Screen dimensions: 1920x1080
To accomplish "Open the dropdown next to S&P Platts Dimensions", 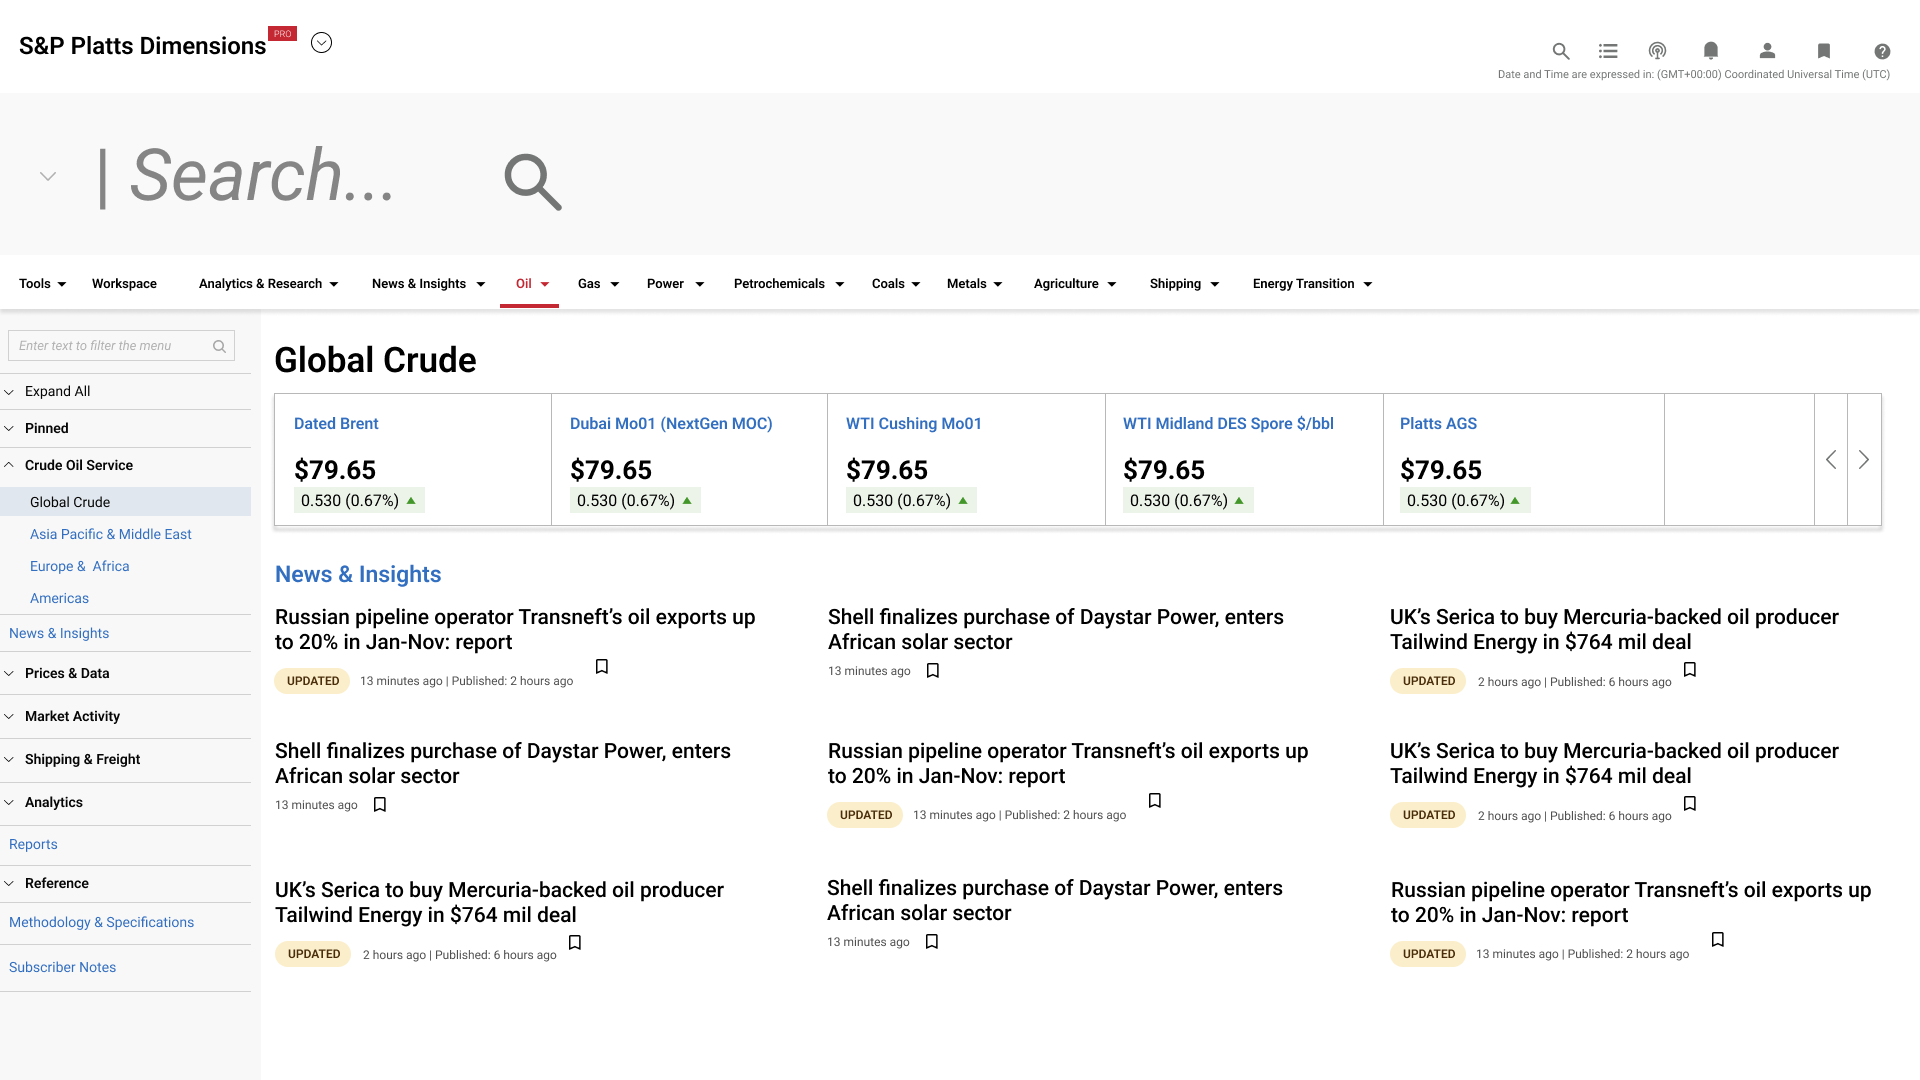I will coord(321,43).
